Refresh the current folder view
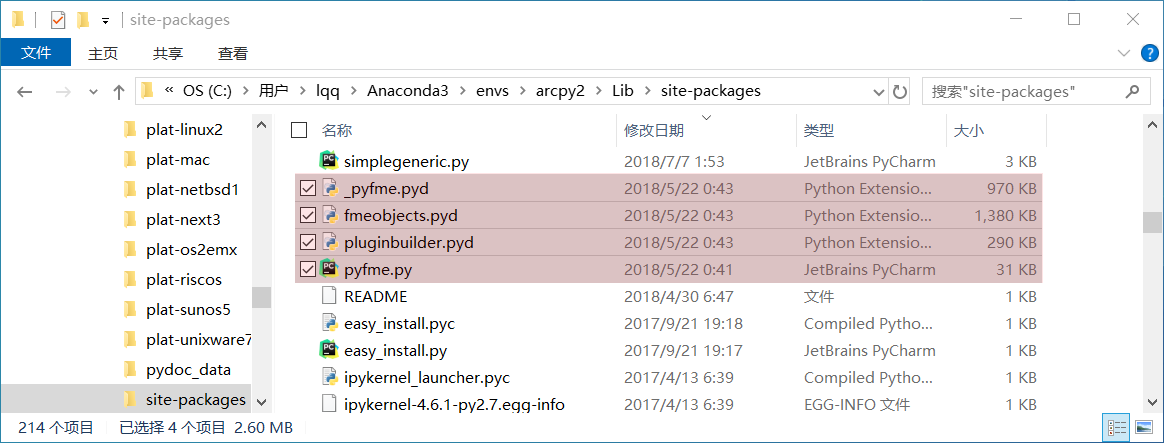 pyautogui.click(x=900, y=92)
